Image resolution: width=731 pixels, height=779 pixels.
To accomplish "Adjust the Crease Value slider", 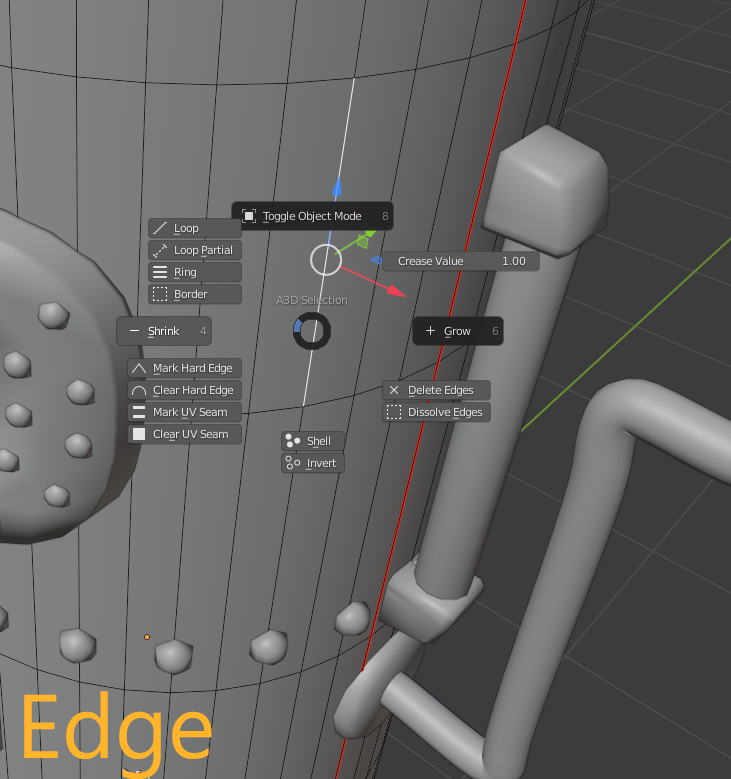I will (x=461, y=261).
